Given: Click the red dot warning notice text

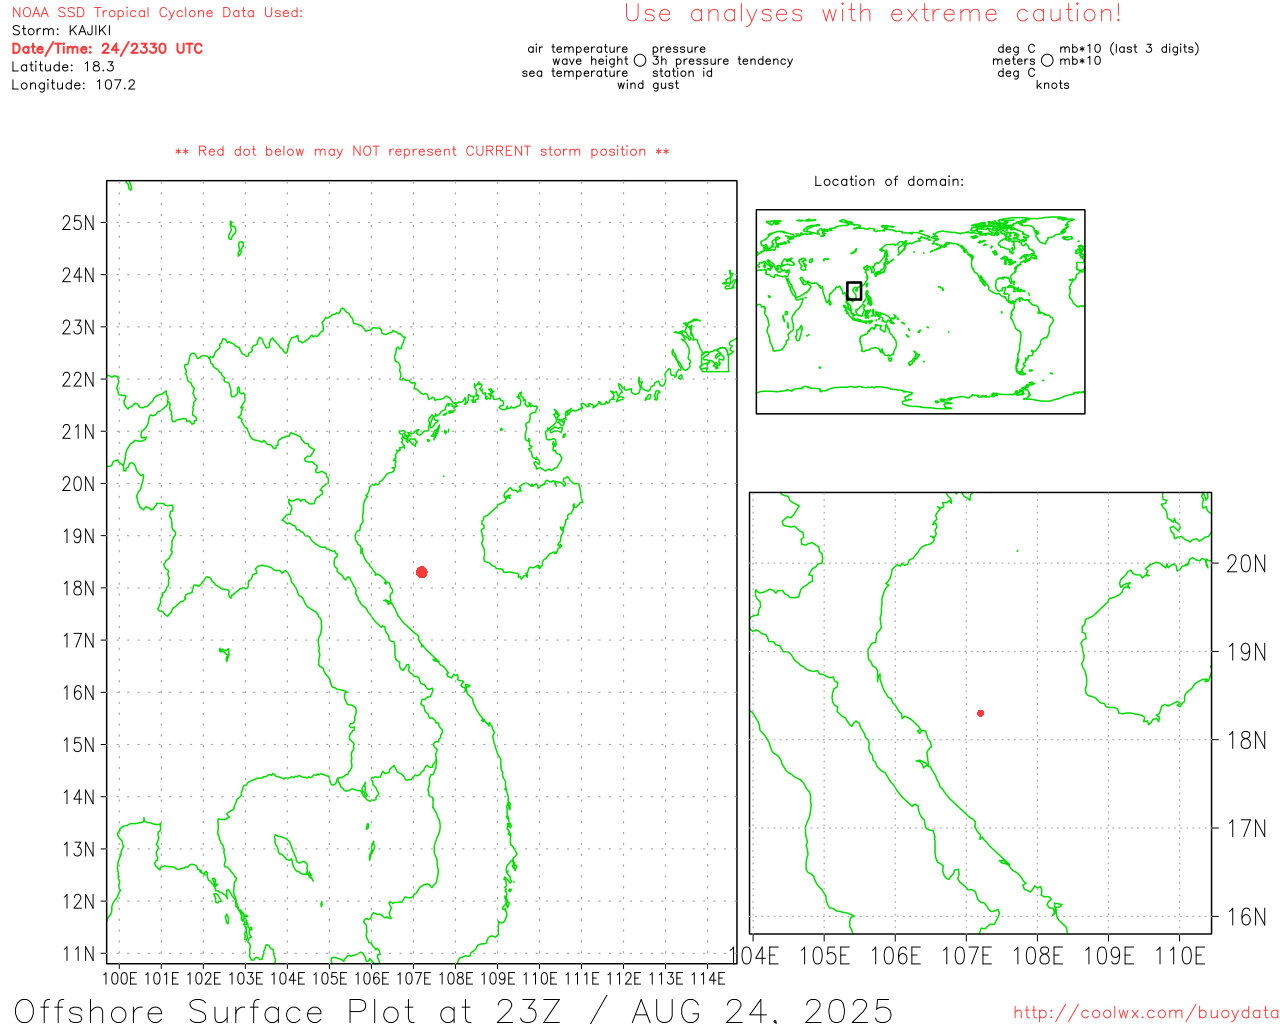Looking at the screenshot, I should 422,151.
